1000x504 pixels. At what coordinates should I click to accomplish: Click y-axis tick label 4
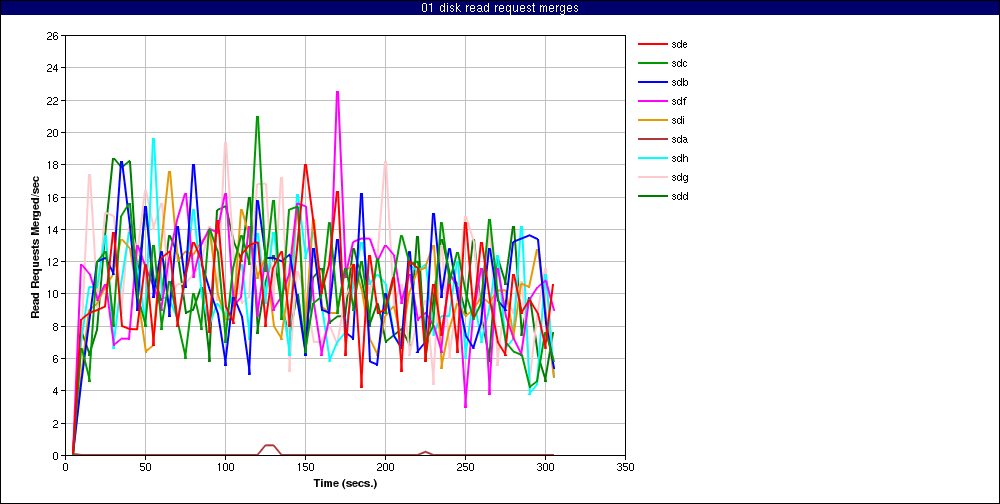(x=55, y=390)
